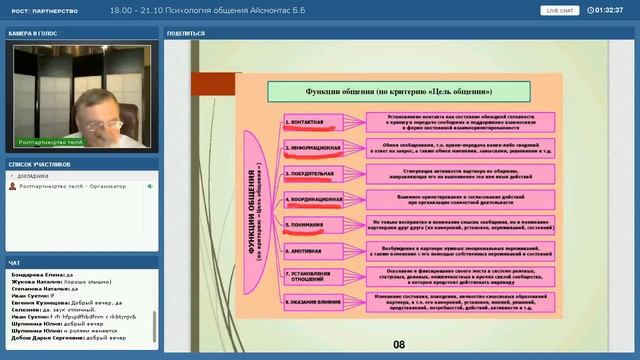Click the presenter's webcam video
The image size is (640, 360).
point(82,96)
